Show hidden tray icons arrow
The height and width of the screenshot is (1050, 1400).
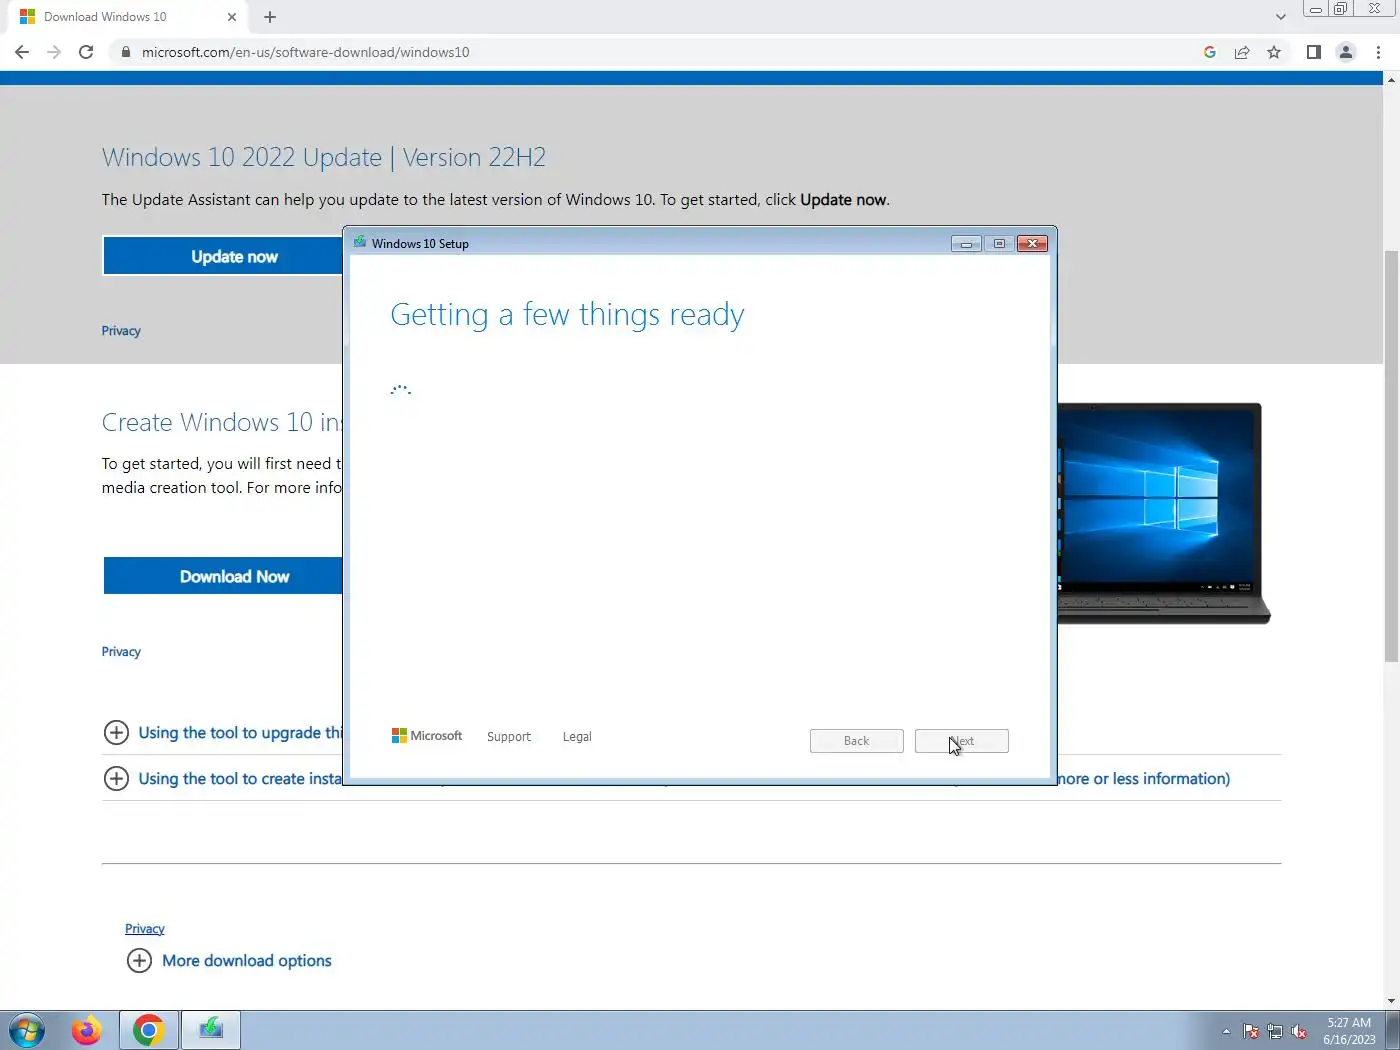[x=1226, y=1031]
